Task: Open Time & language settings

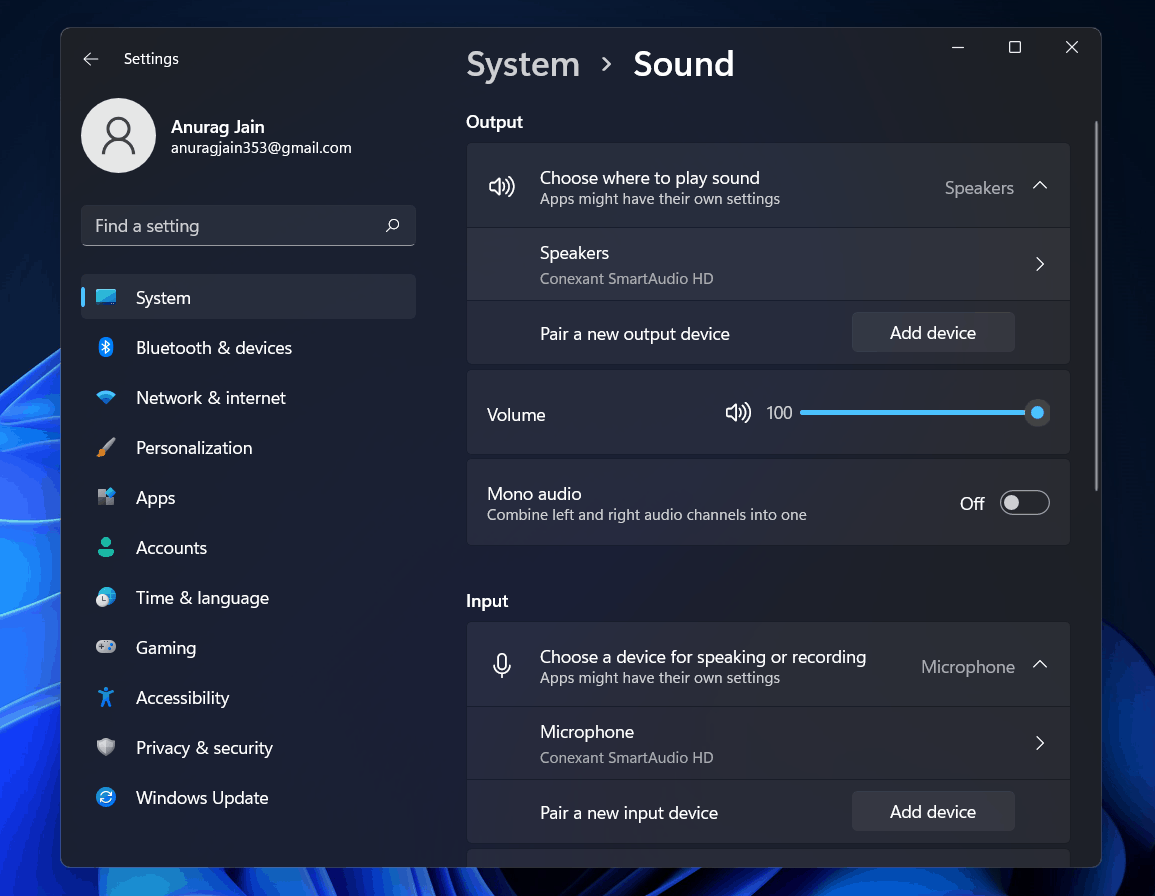Action: (x=248, y=598)
